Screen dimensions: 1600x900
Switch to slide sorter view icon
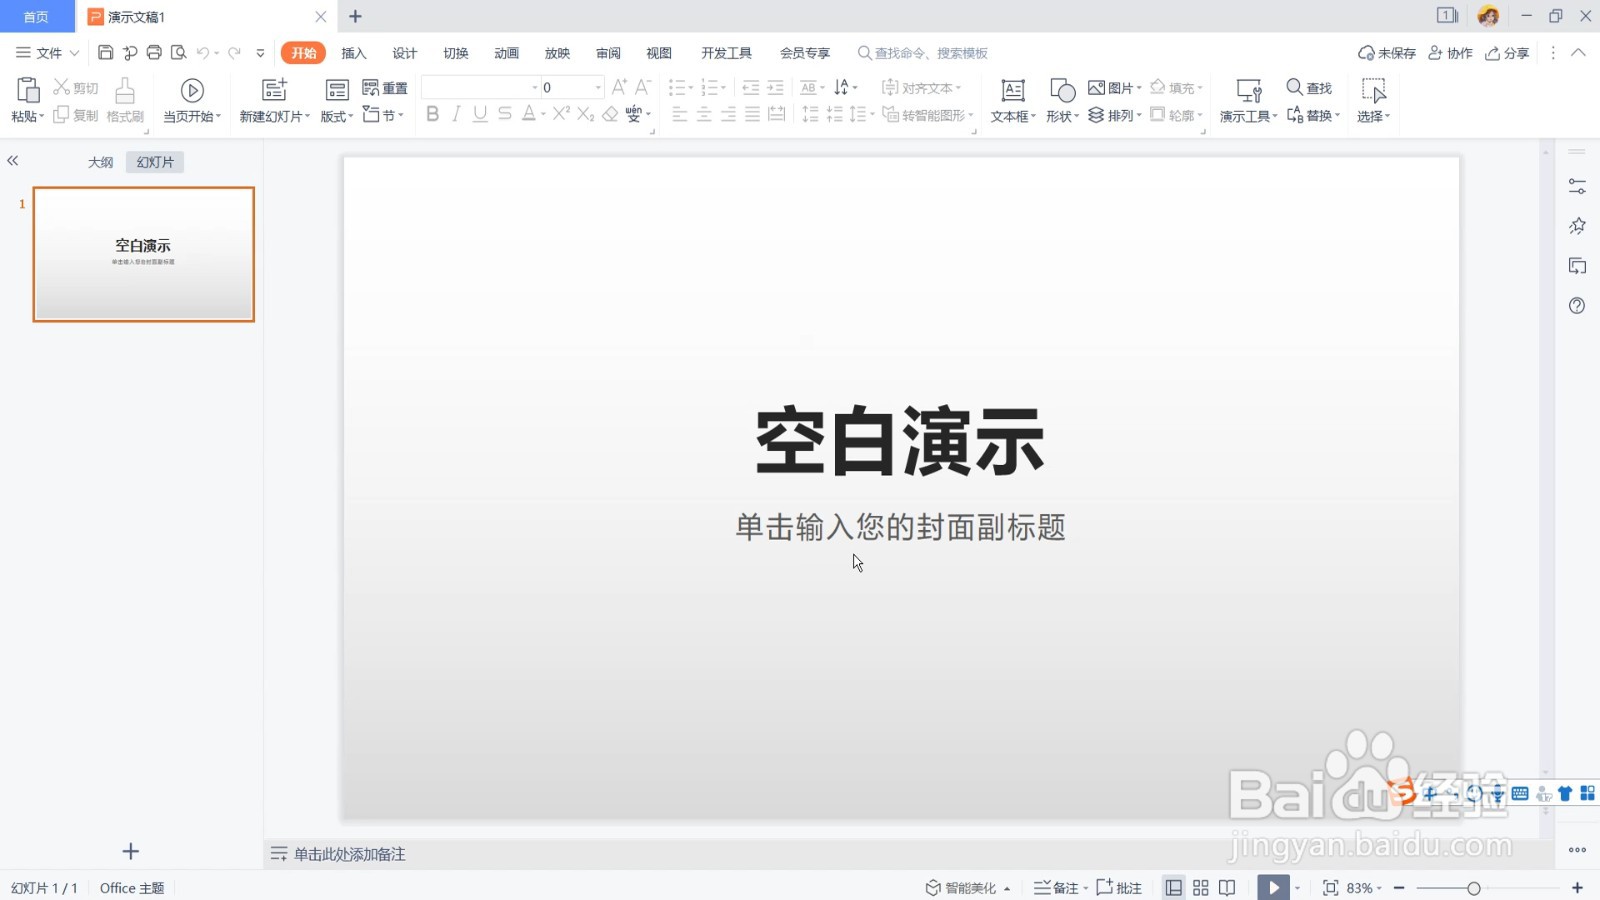(x=1200, y=888)
